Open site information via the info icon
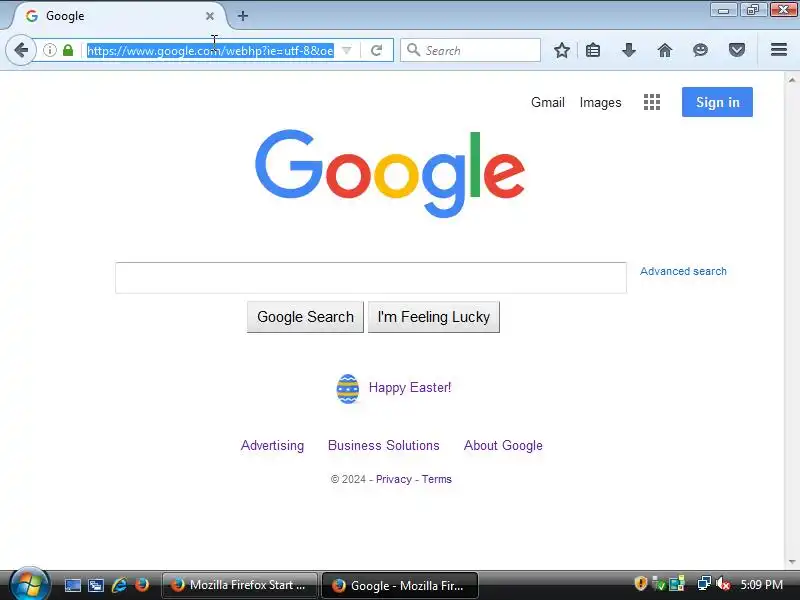800x600 pixels. (49, 50)
